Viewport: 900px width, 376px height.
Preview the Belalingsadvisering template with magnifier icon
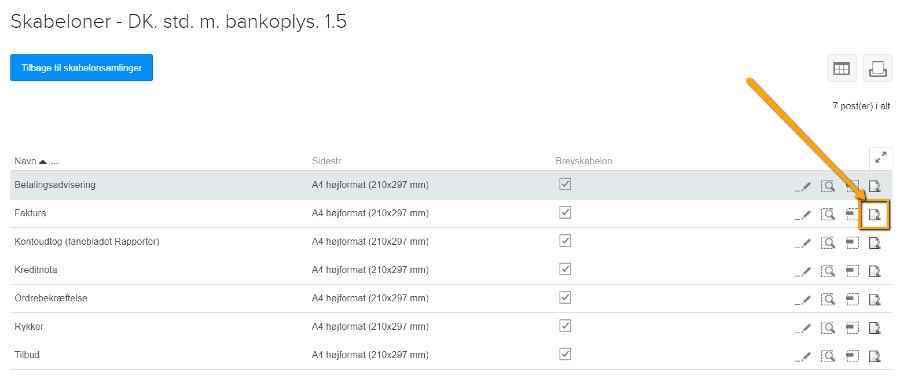click(x=828, y=186)
